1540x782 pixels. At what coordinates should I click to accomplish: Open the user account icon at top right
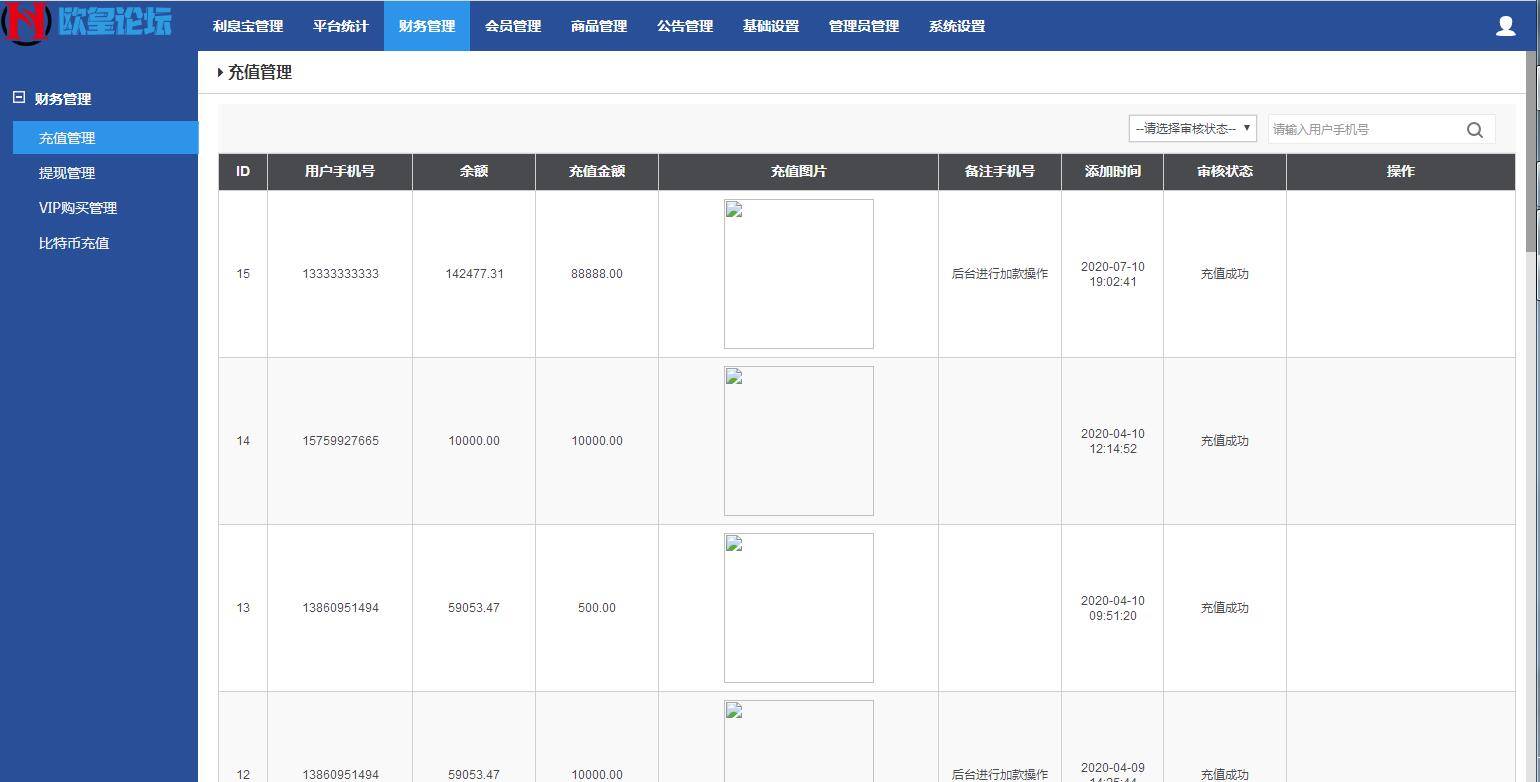1505,26
